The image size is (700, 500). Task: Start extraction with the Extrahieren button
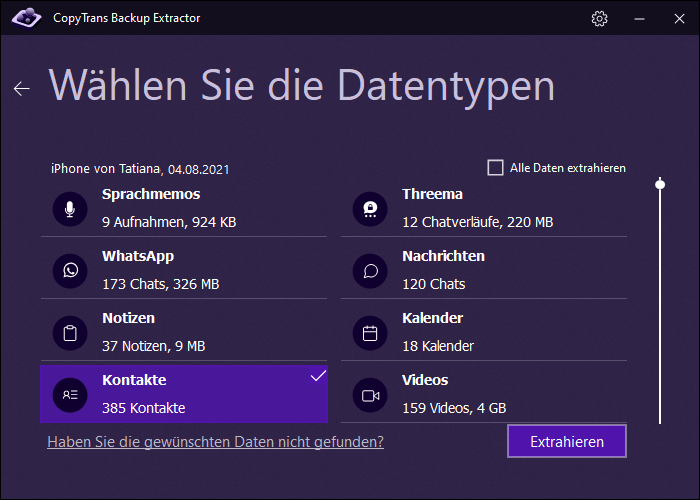click(567, 442)
